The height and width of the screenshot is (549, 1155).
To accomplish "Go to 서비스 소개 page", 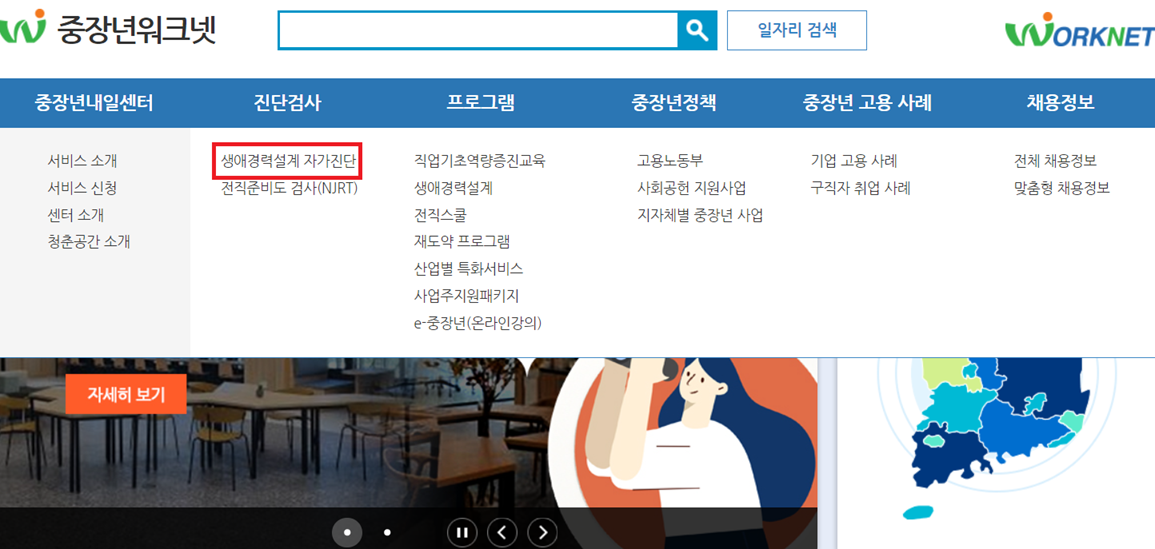I will pos(82,161).
